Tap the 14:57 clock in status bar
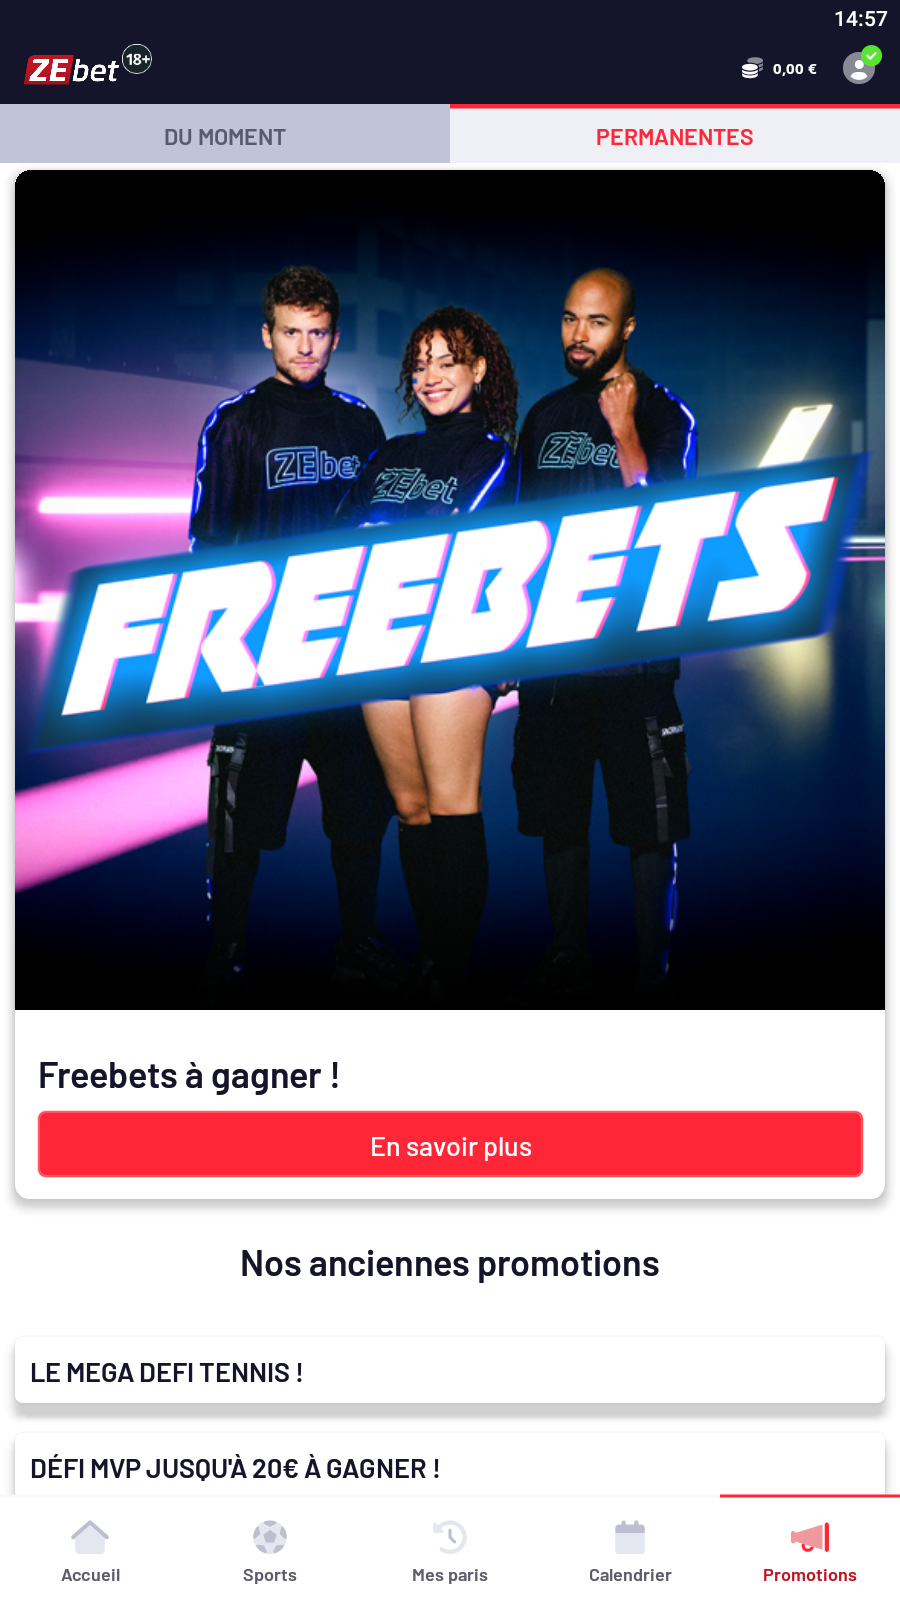 (x=860, y=19)
